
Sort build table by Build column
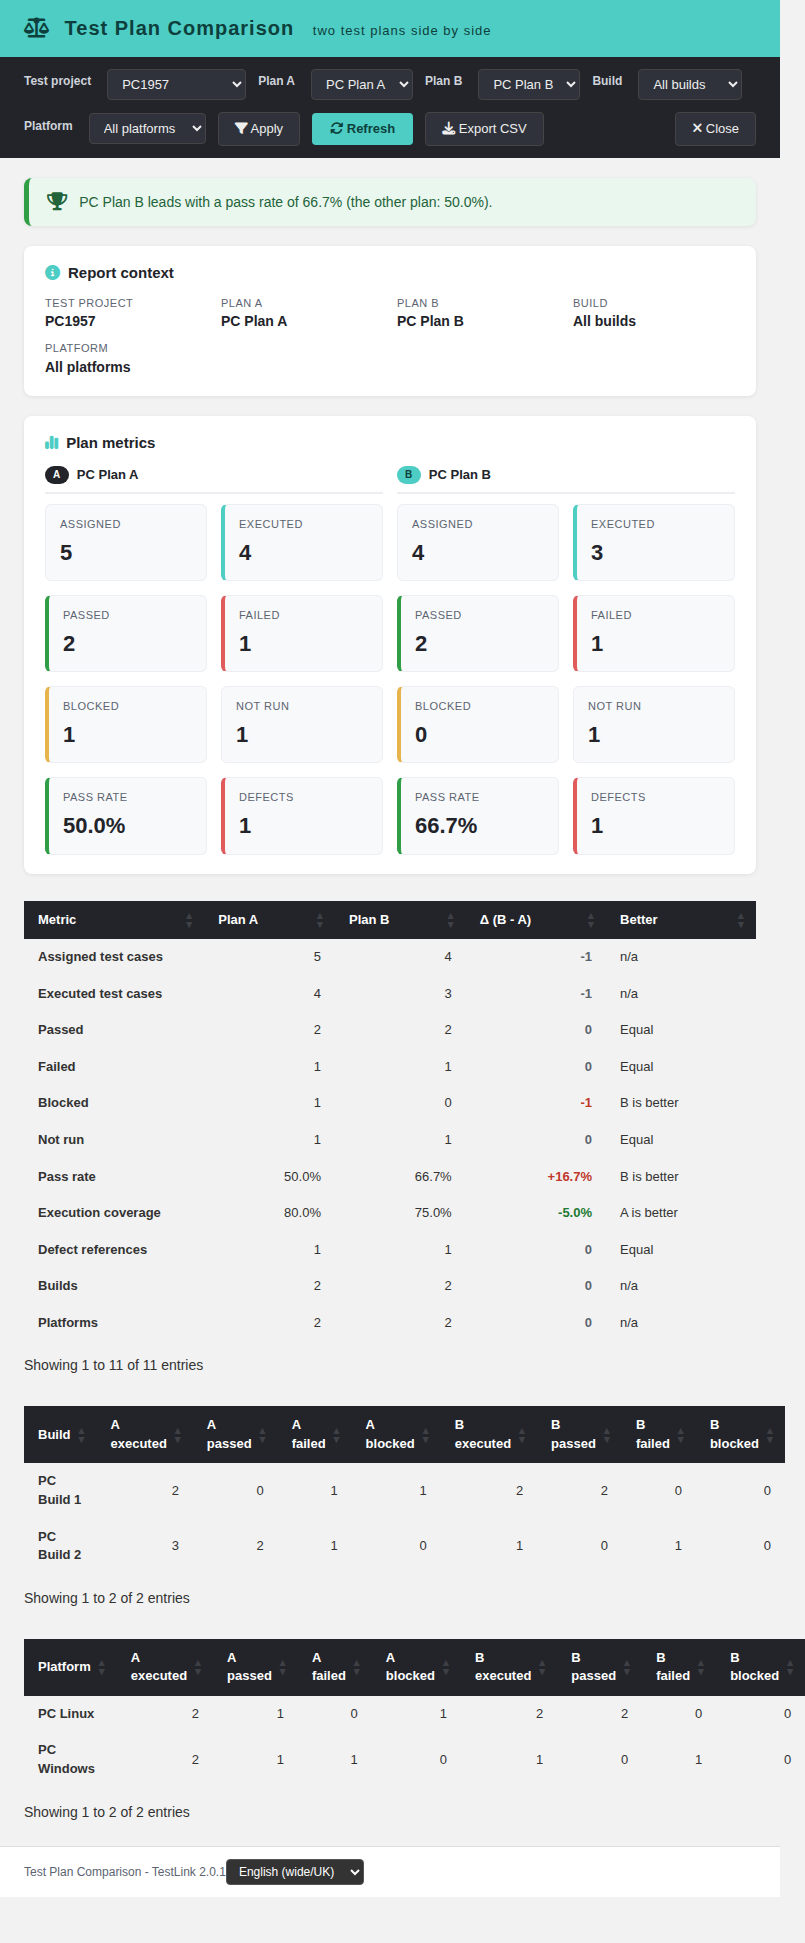[60, 1434]
